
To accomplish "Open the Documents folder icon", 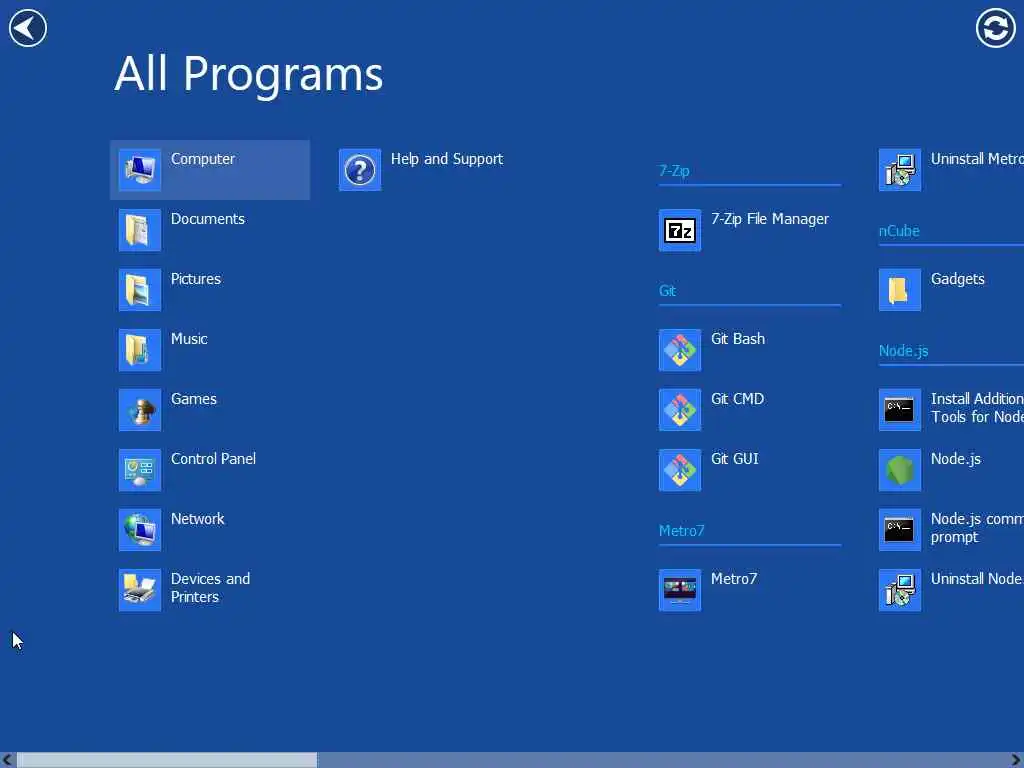I will coord(140,230).
